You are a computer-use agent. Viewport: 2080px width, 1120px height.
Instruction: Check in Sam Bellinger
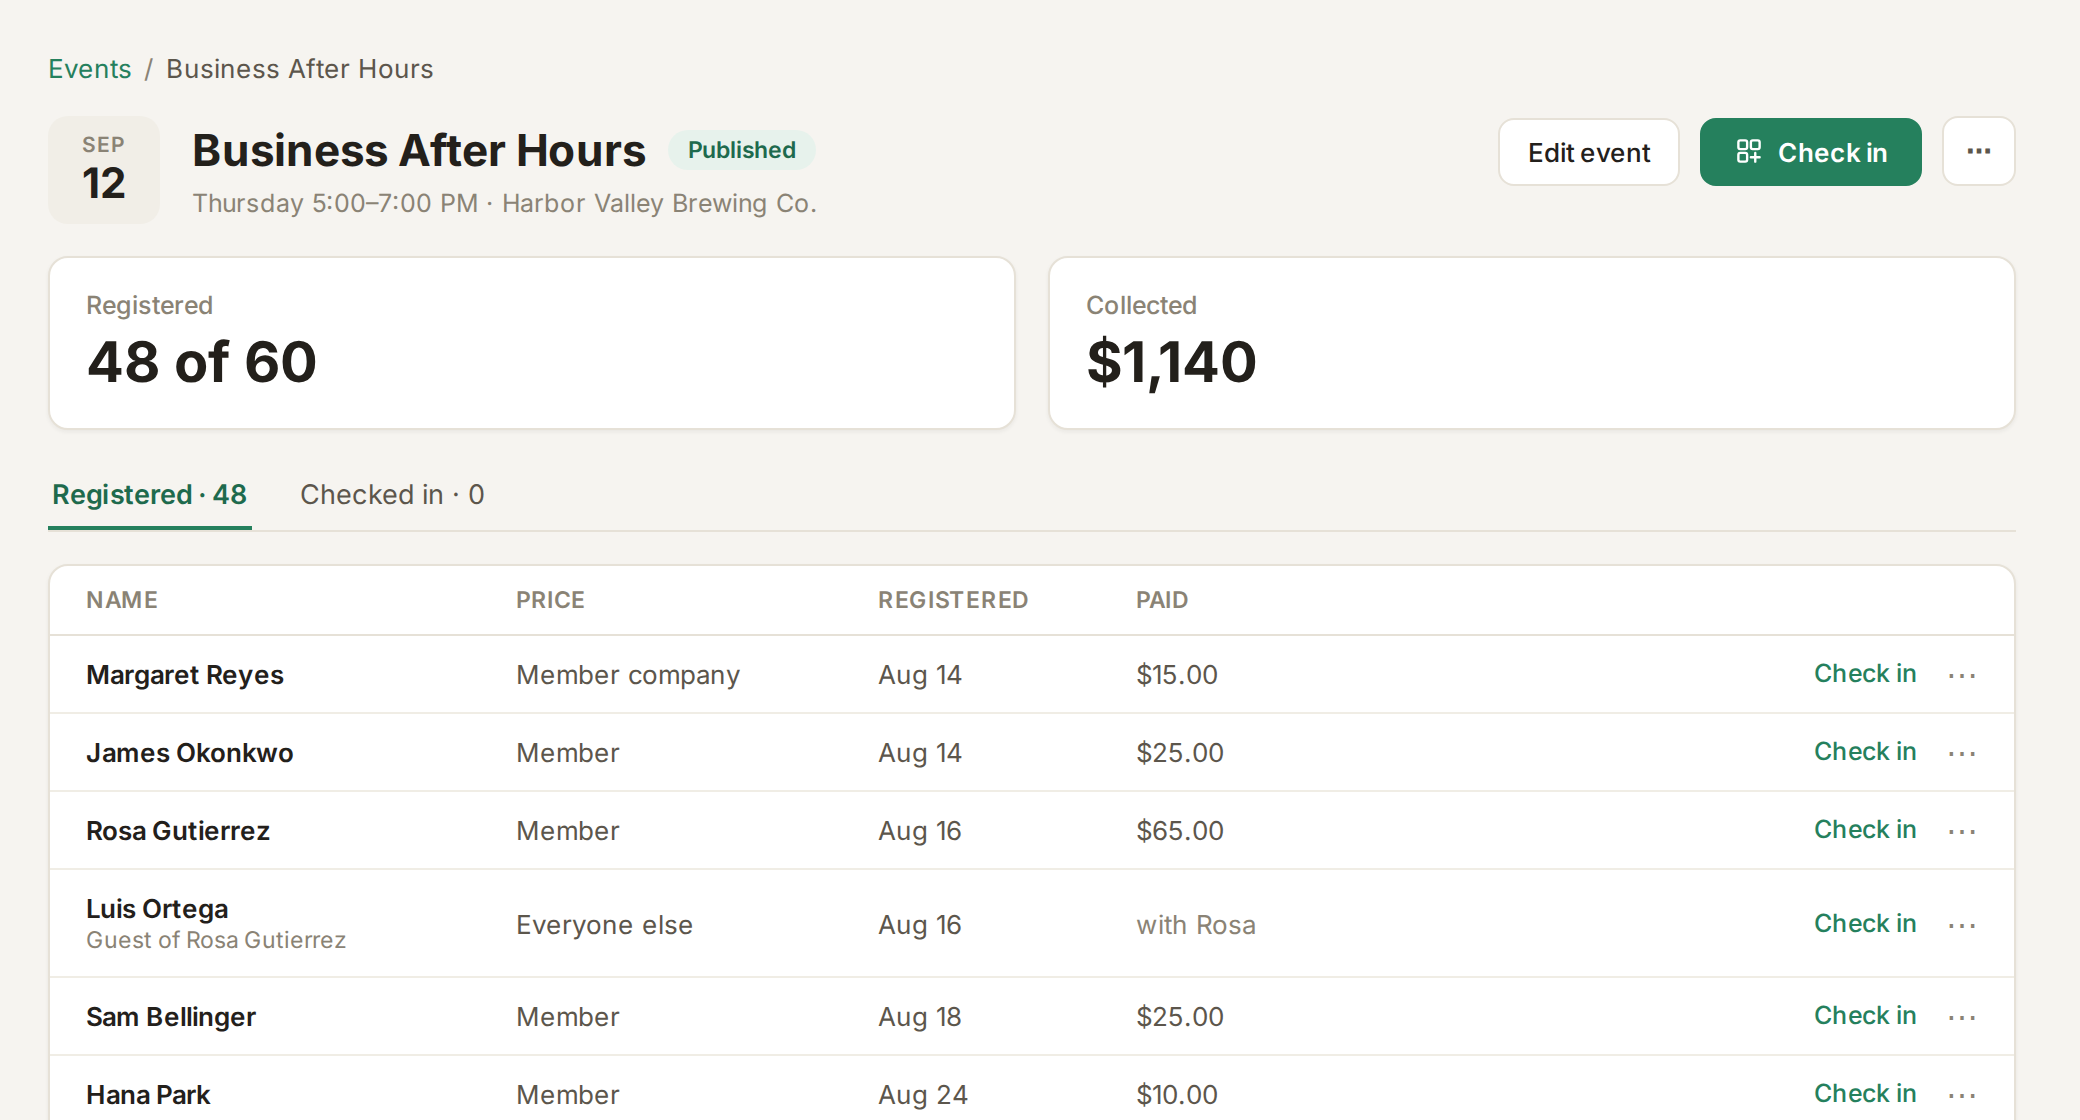[1865, 1016]
